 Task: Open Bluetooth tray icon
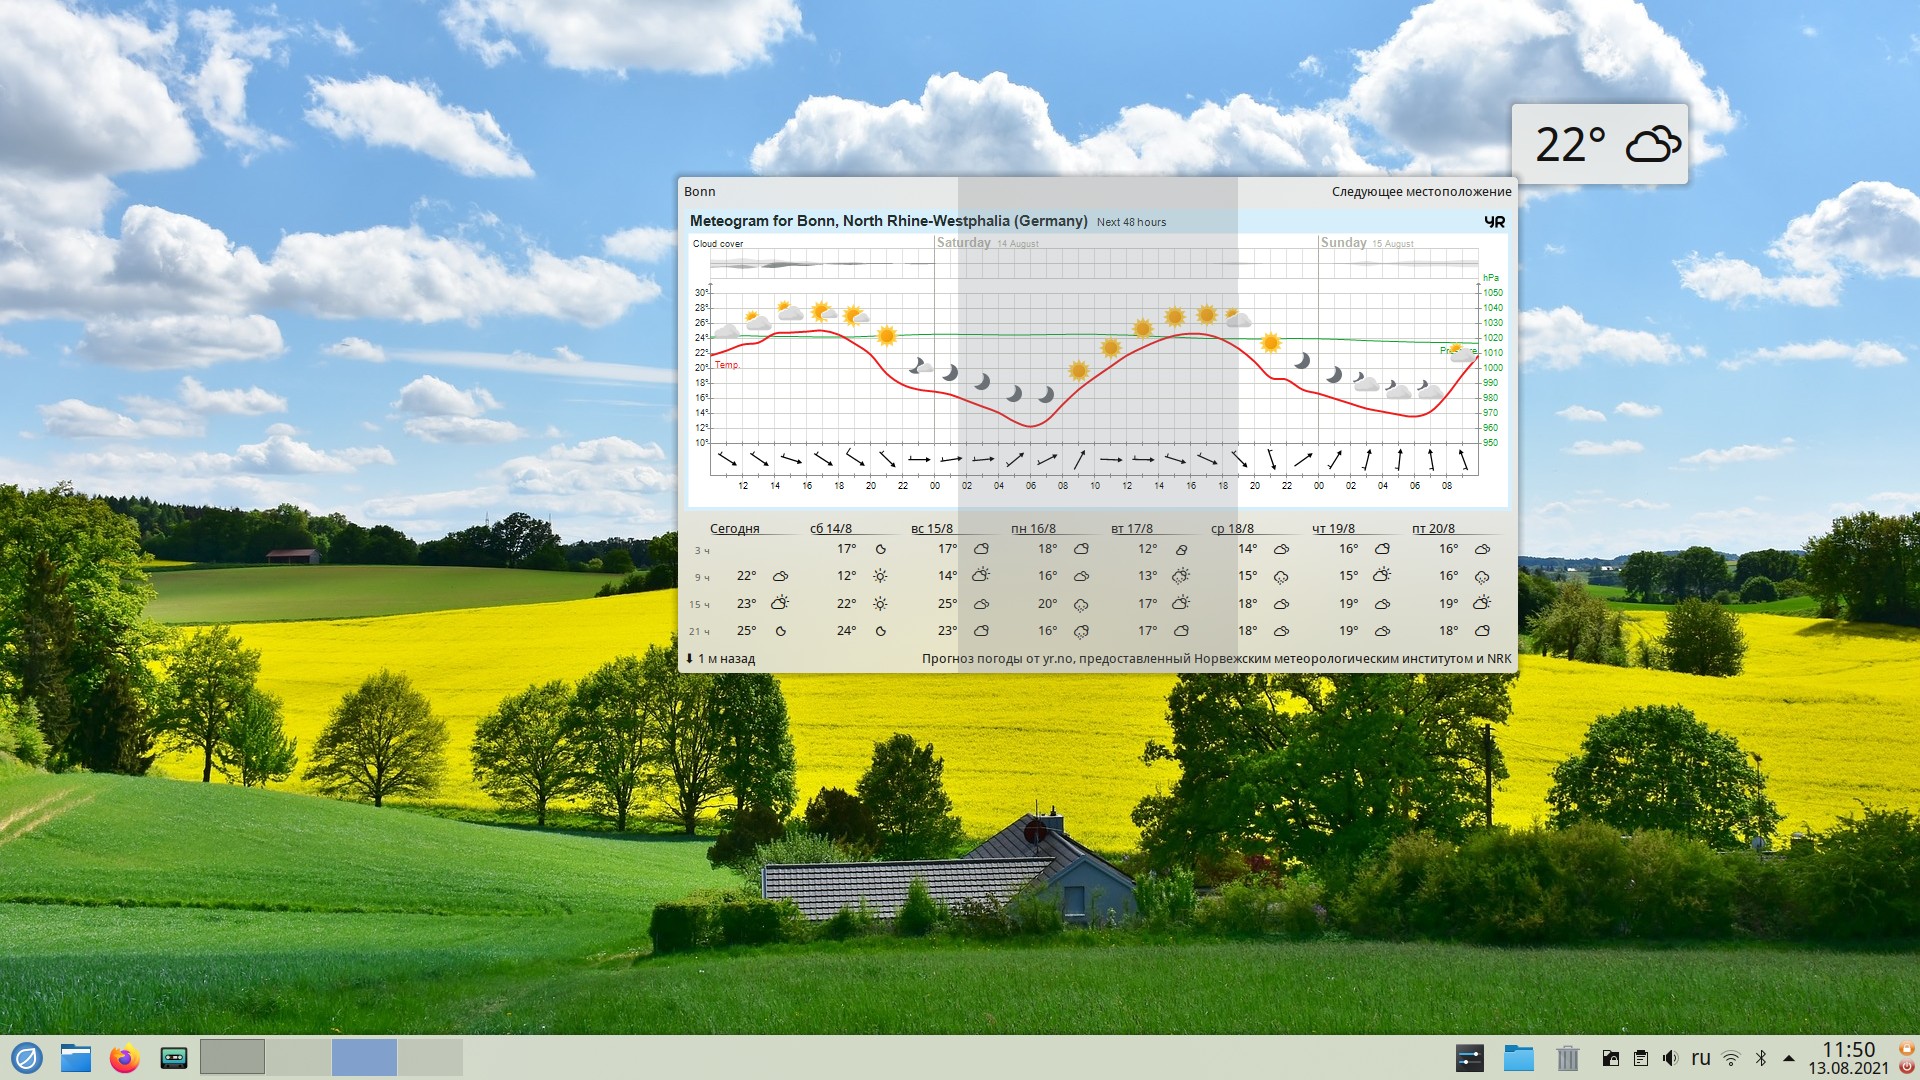click(1761, 1058)
